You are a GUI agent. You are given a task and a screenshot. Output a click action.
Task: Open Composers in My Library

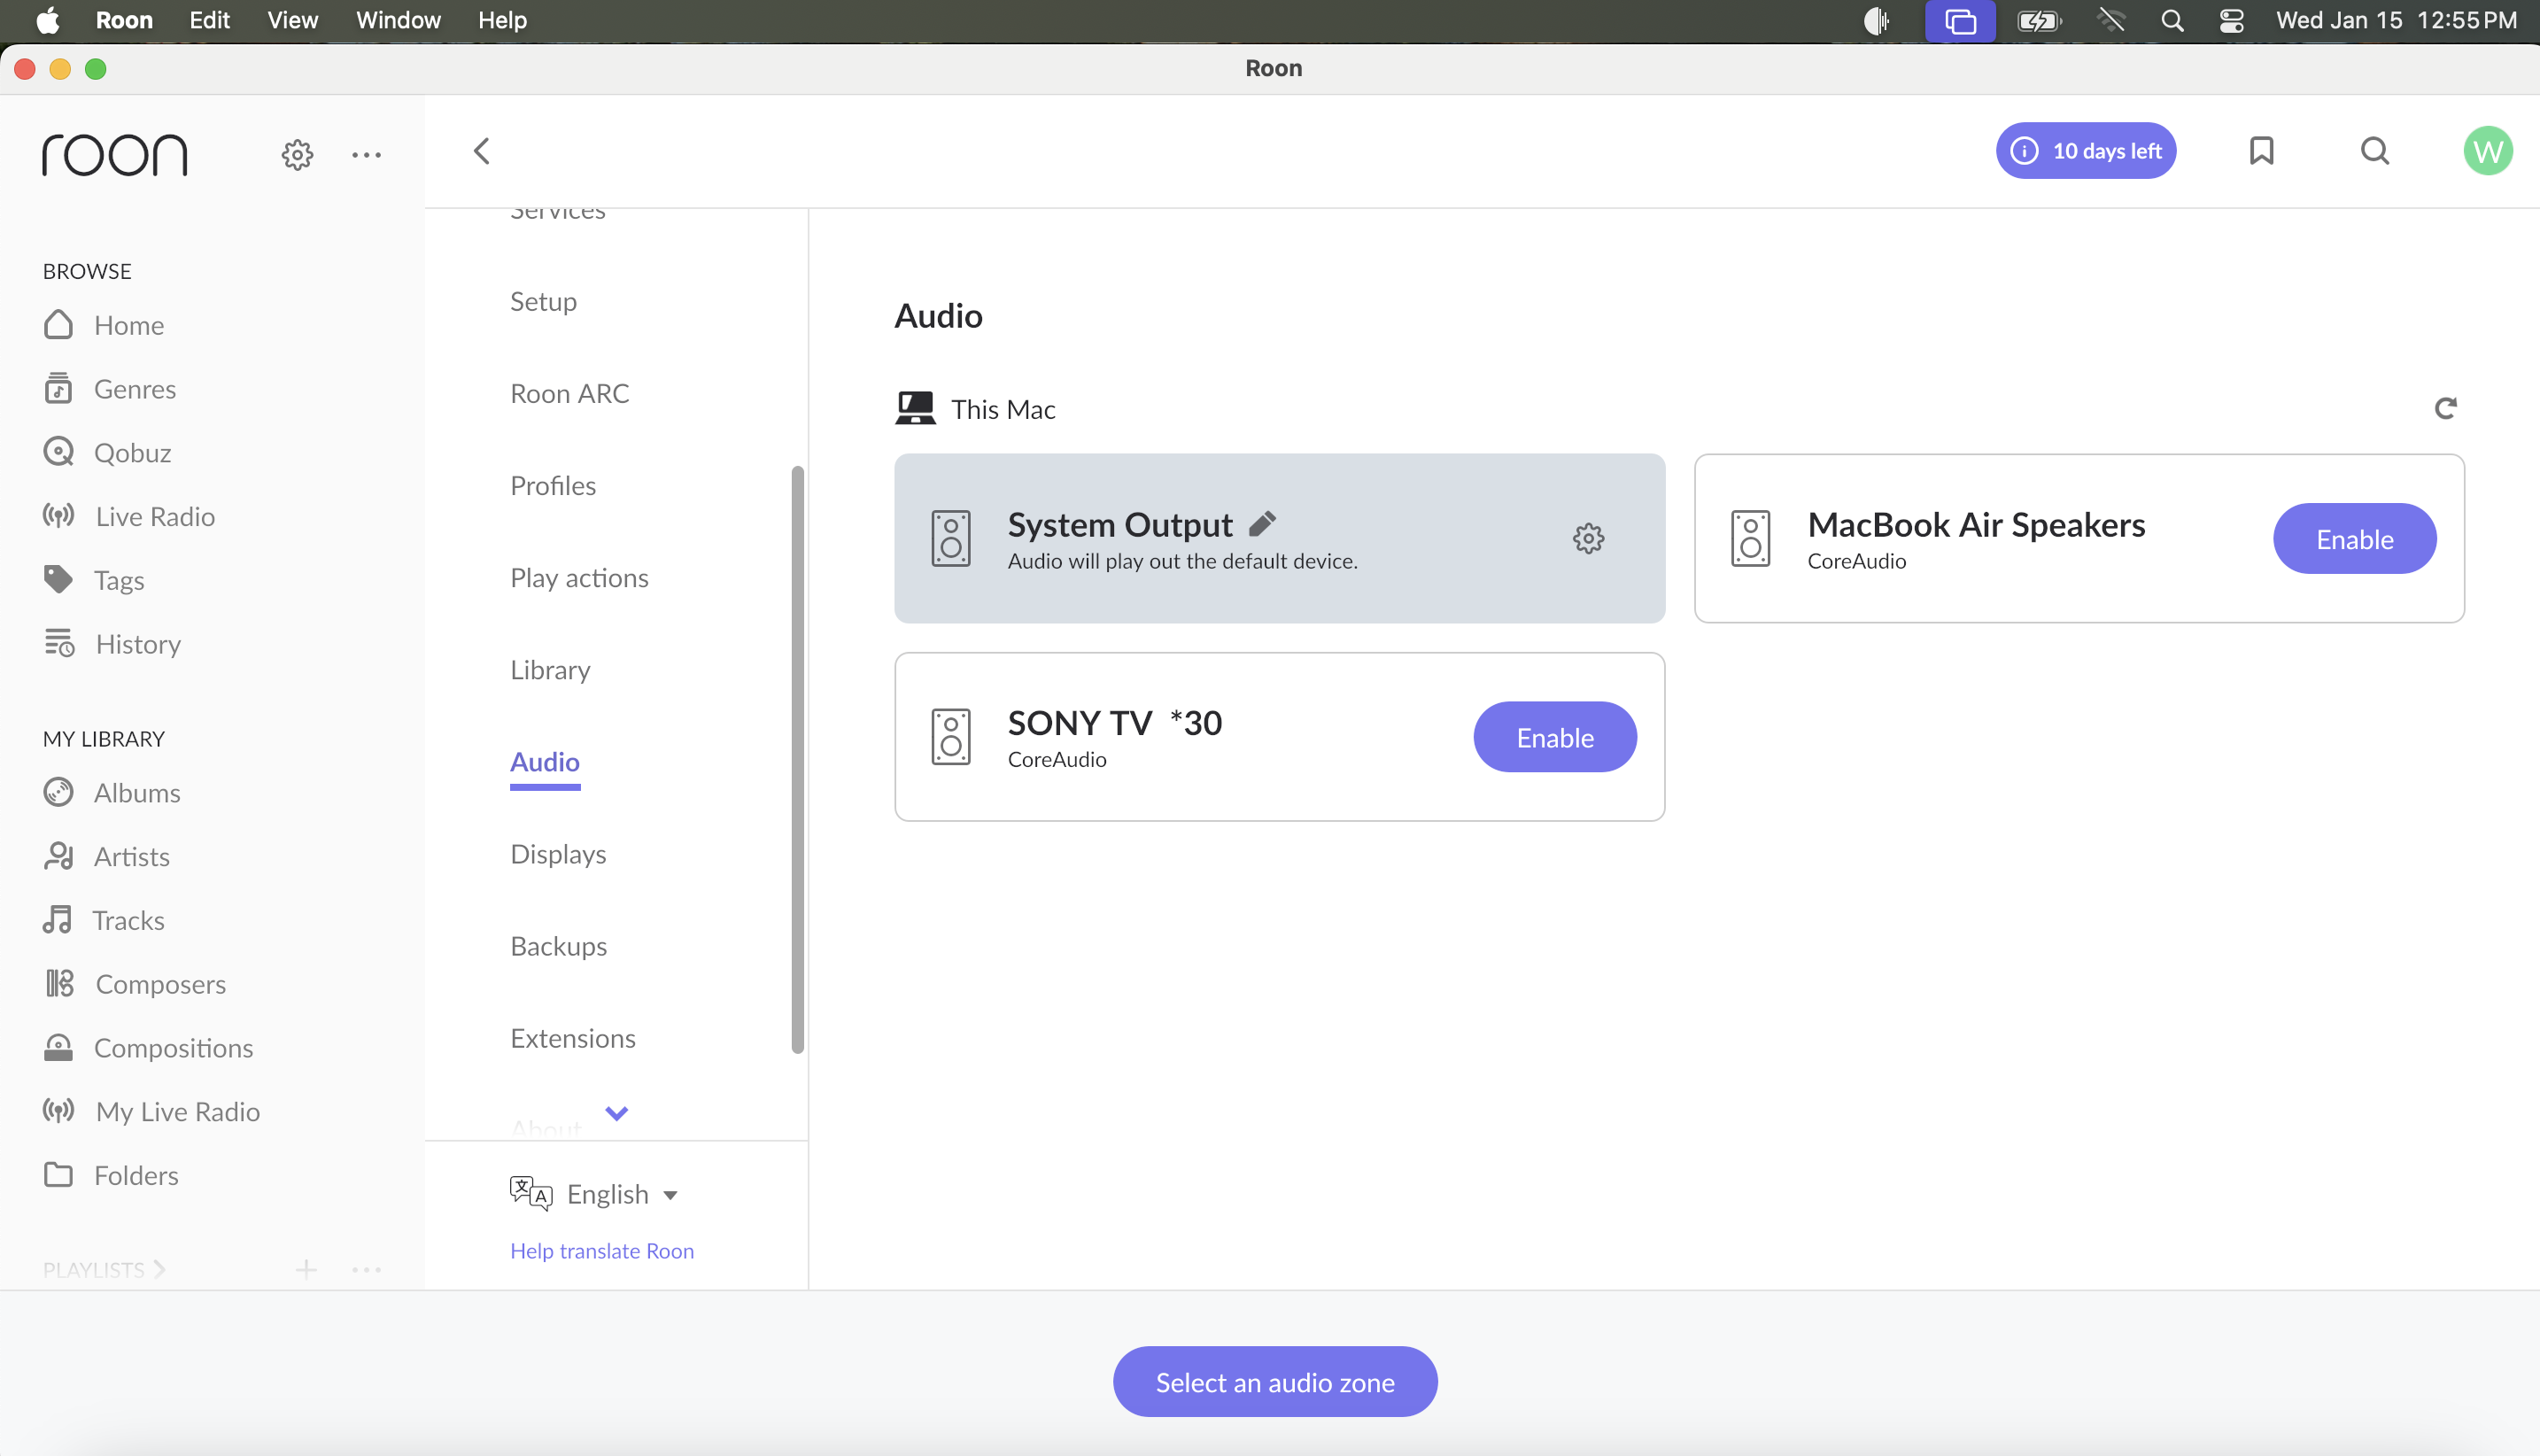point(135,984)
